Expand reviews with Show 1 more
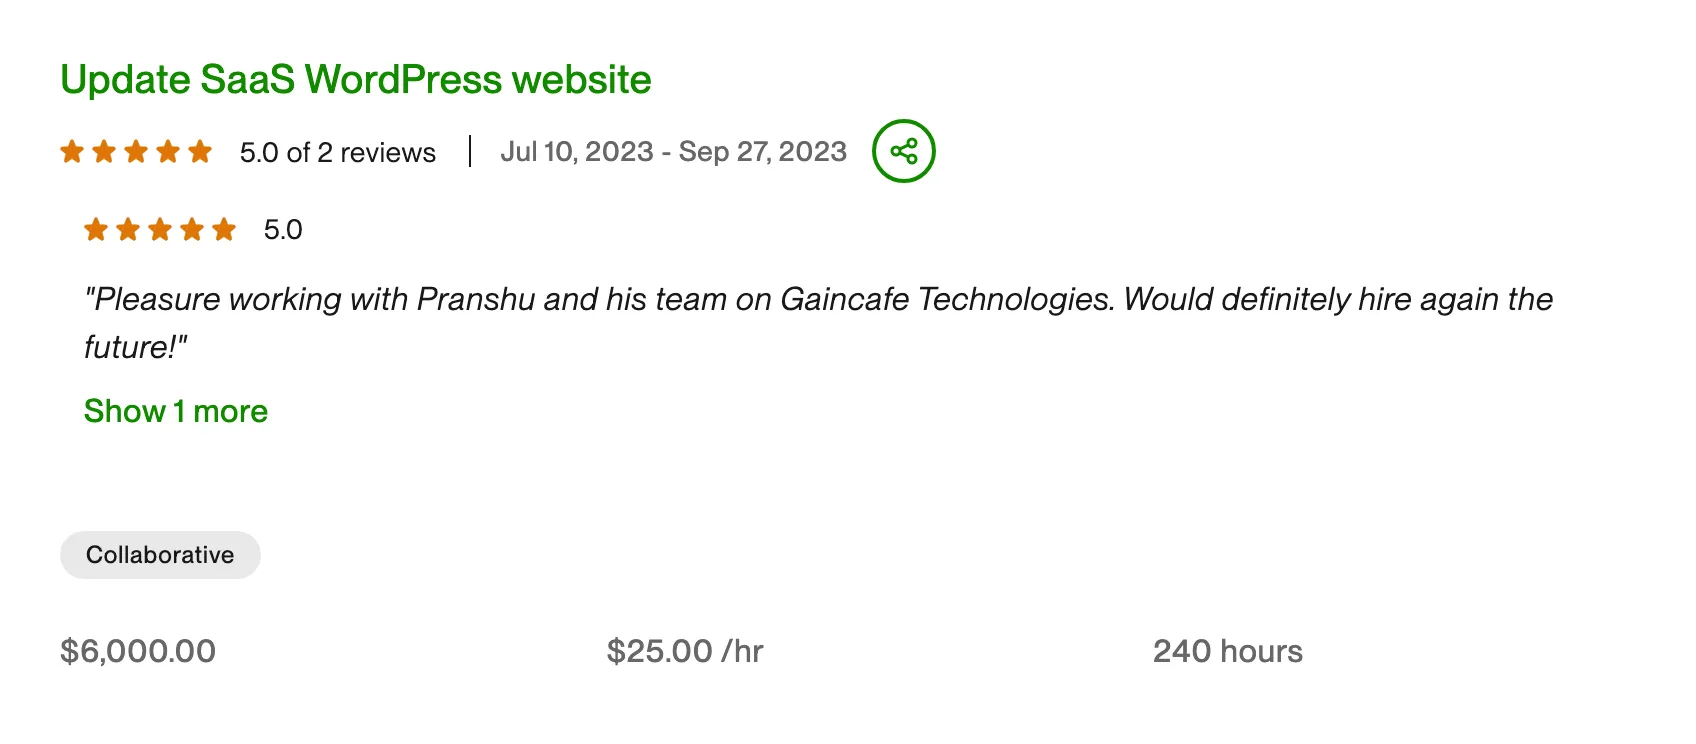 [x=176, y=411]
